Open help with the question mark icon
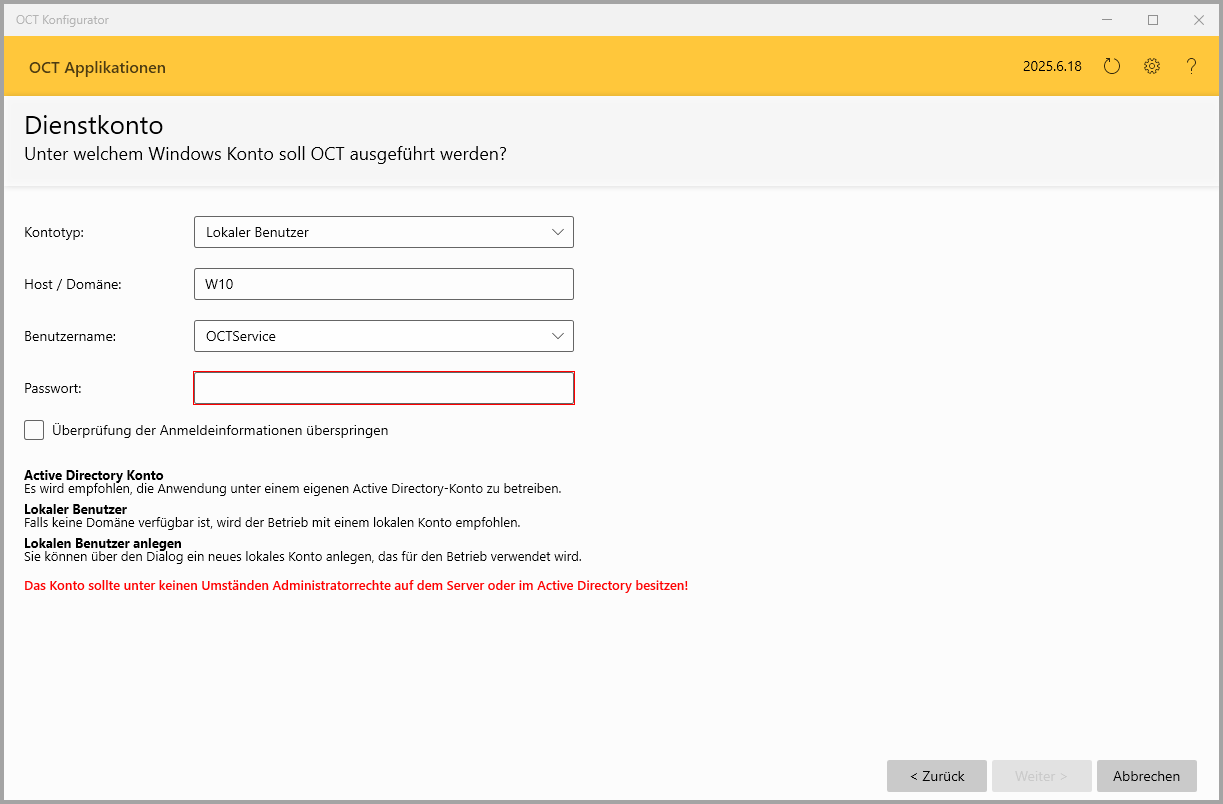Viewport: 1223px width, 804px height. pyautogui.click(x=1191, y=67)
